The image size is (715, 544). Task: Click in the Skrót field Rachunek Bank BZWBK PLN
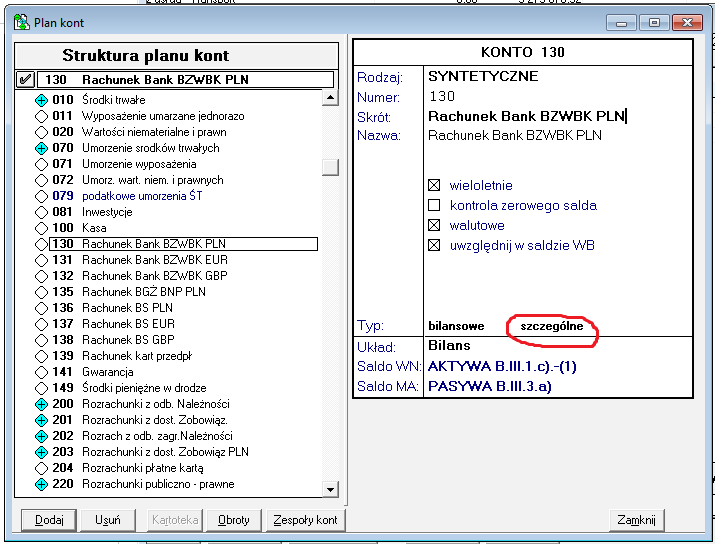pyautogui.click(x=527, y=116)
